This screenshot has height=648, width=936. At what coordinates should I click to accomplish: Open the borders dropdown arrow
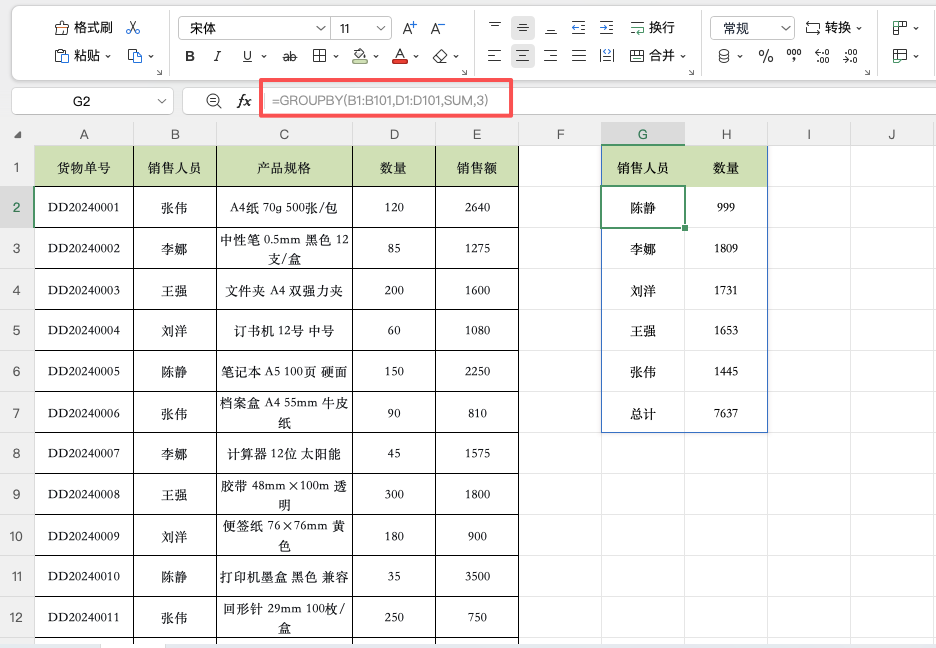pos(336,57)
